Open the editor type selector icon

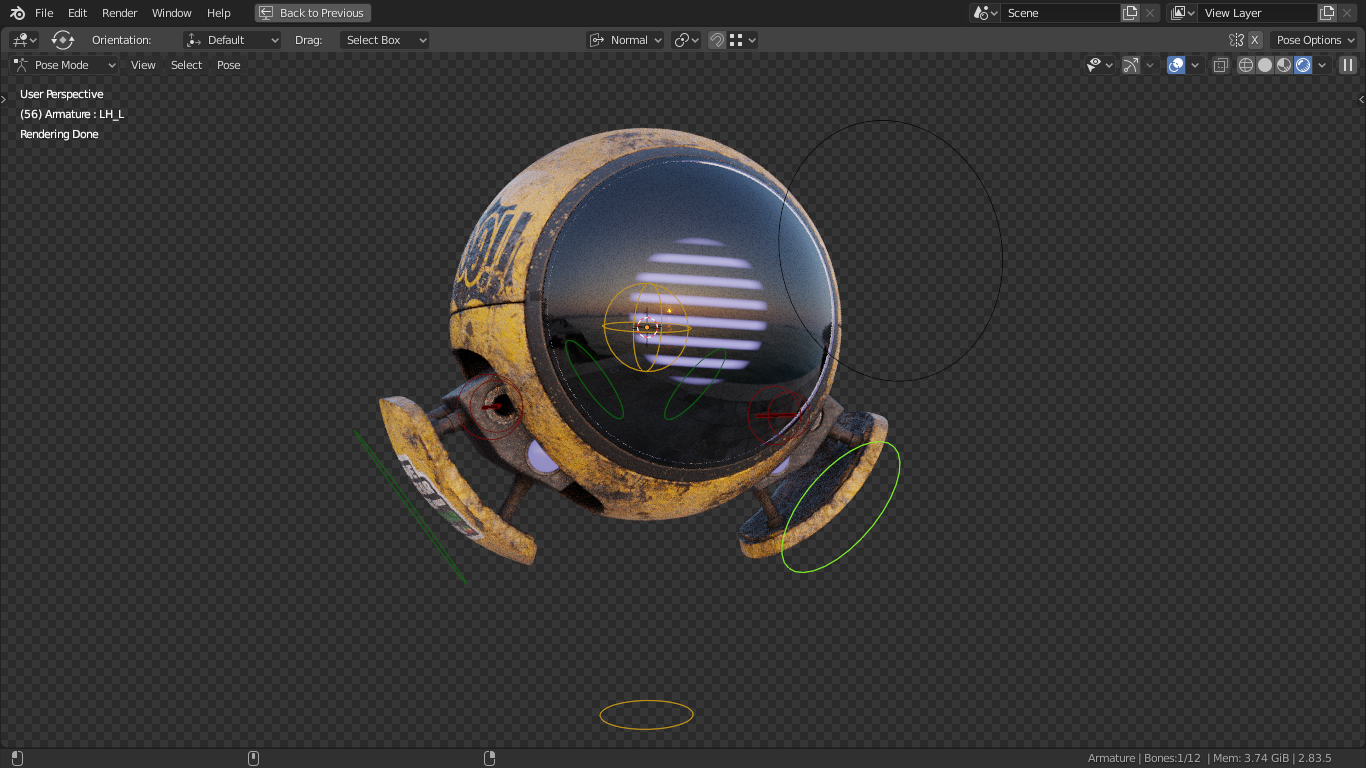tap(18, 40)
